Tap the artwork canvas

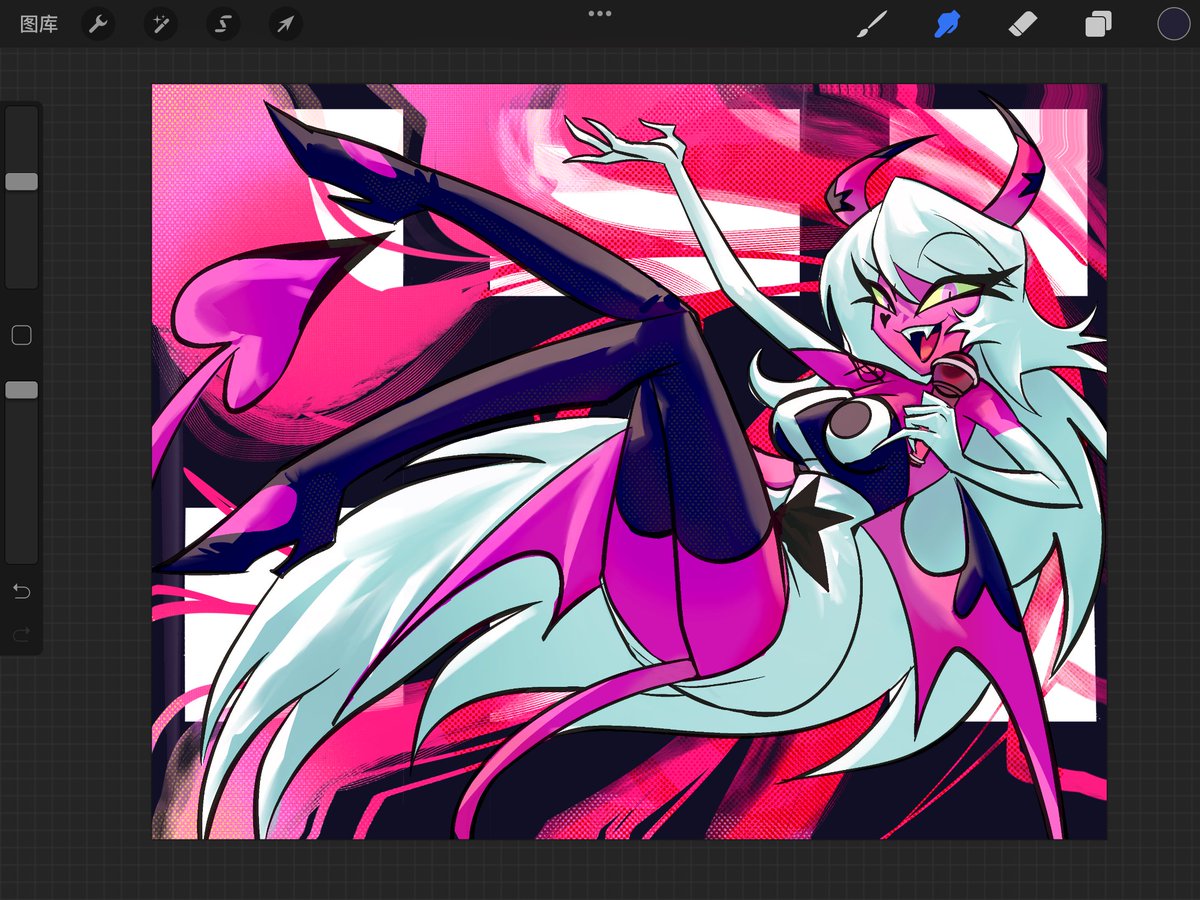(x=629, y=462)
